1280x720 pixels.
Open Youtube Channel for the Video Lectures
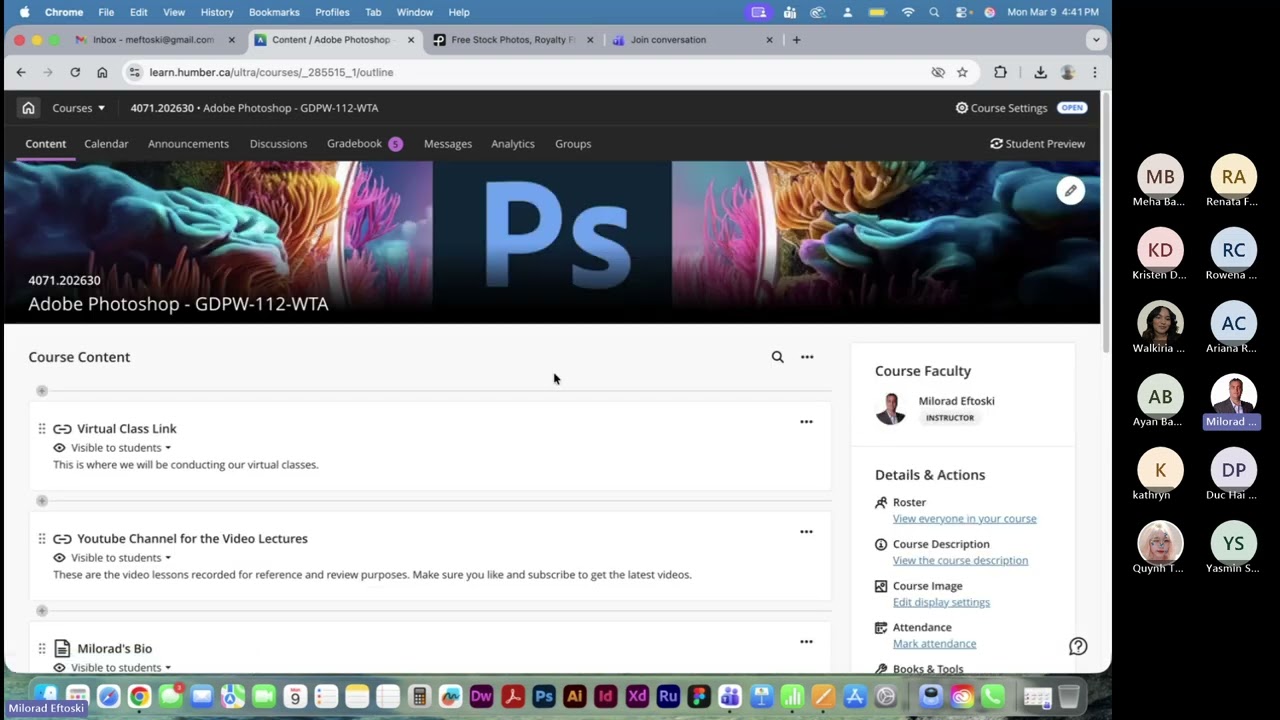pyautogui.click(x=192, y=539)
